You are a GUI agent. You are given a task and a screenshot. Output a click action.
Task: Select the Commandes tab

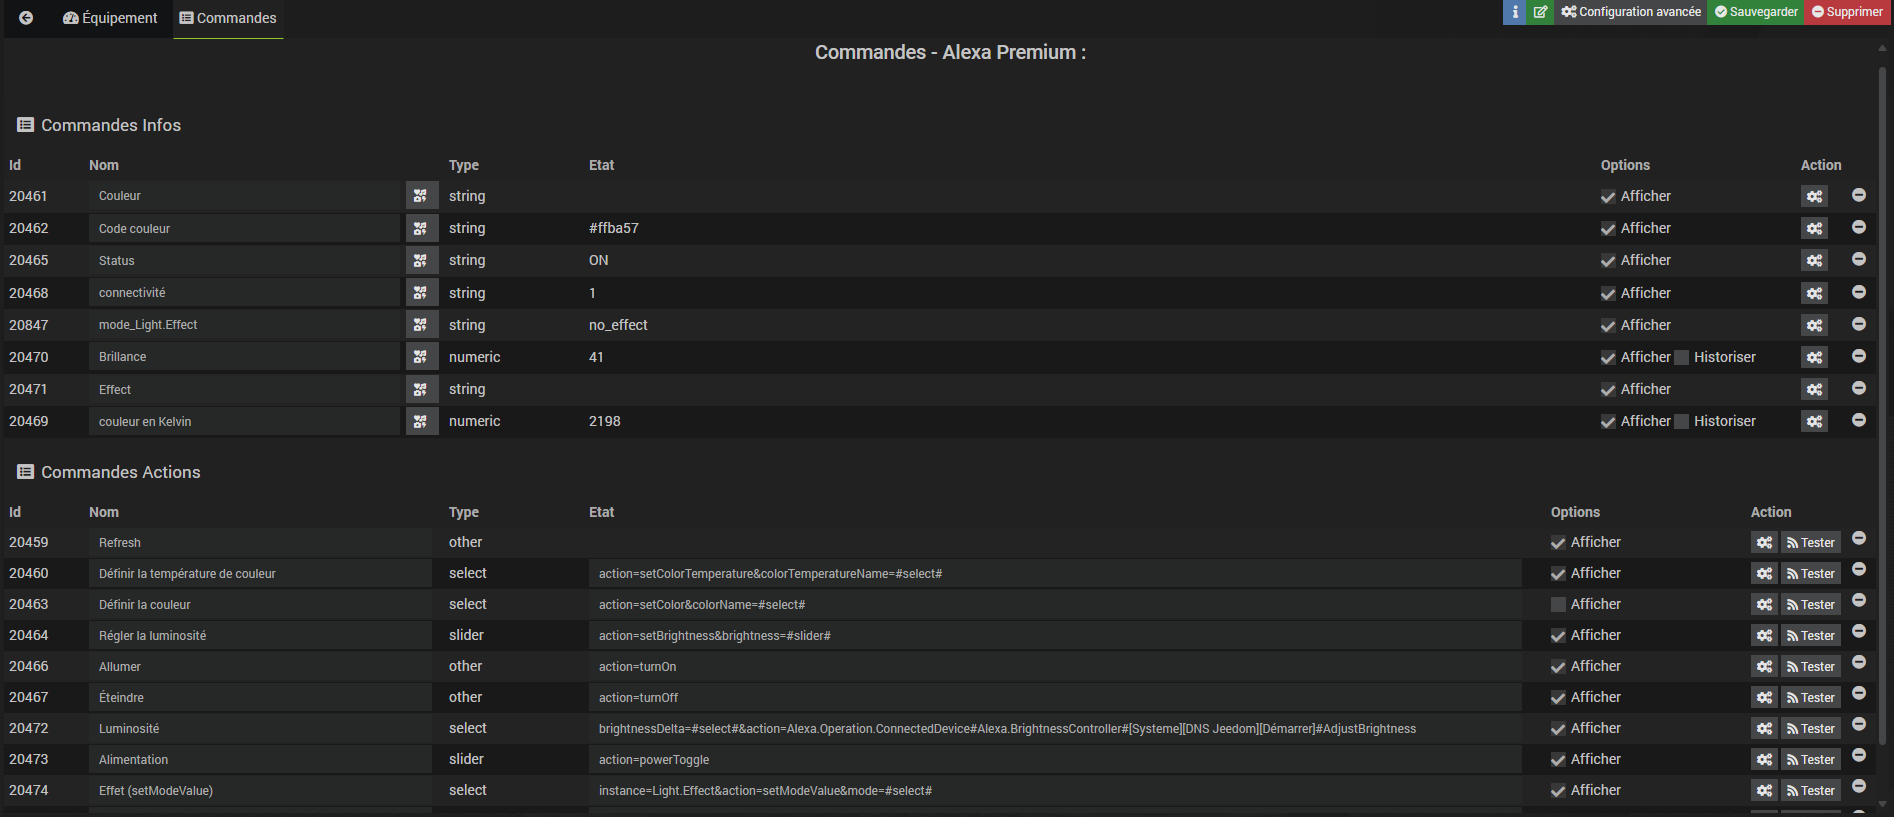pos(228,18)
